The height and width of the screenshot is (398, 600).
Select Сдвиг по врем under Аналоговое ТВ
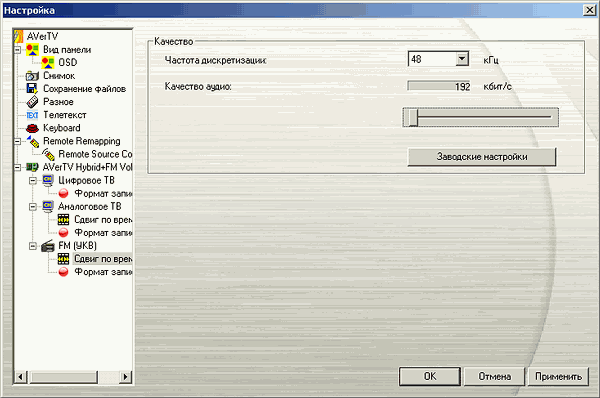pyautogui.click(x=103, y=220)
